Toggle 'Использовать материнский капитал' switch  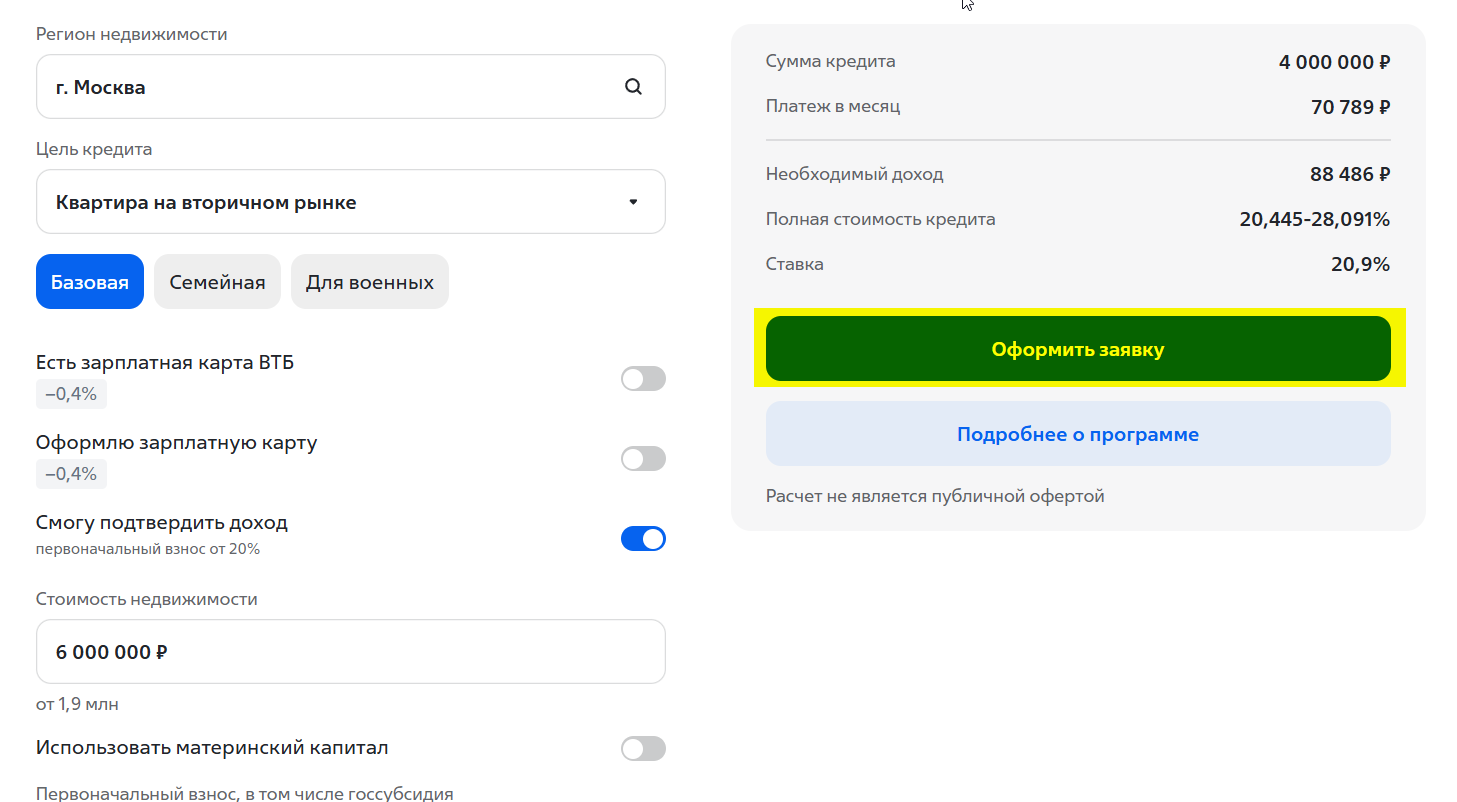coord(643,748)
